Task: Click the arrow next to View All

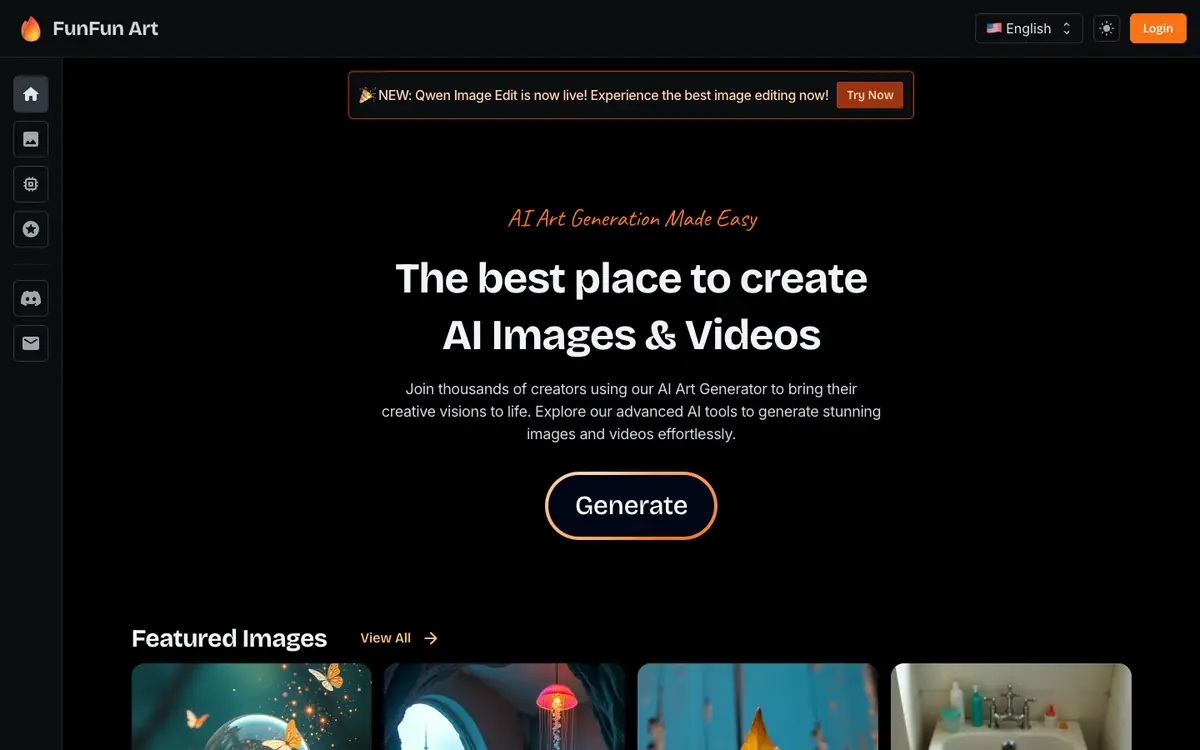Action: coord(431,638)
